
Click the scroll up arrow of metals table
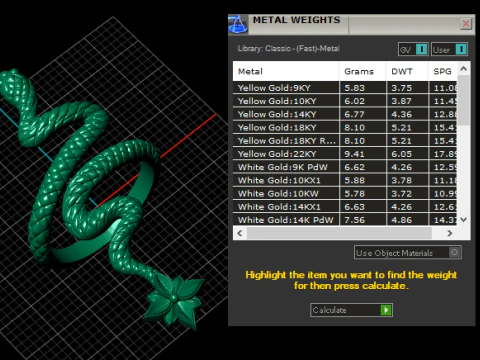pos(463,69)
